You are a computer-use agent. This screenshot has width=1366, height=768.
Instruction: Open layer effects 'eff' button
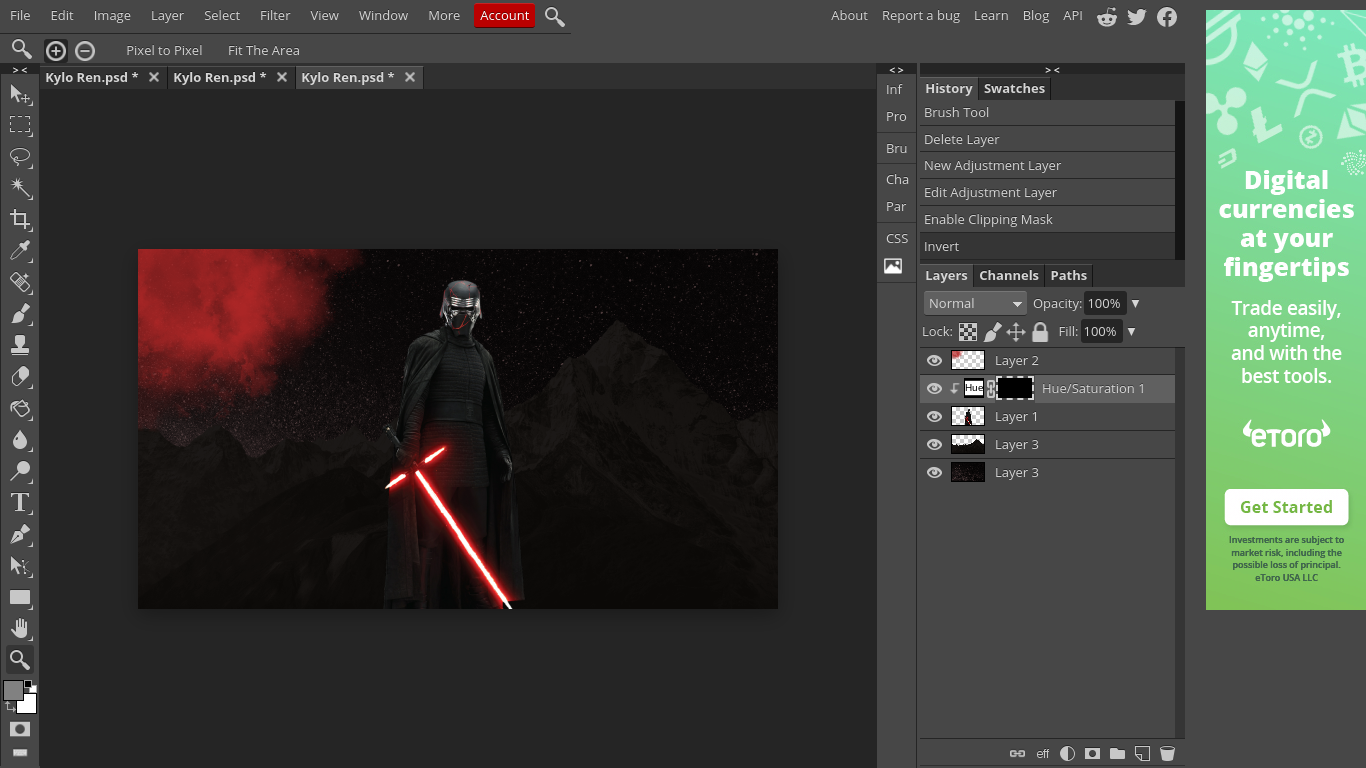coord(1043,754)
